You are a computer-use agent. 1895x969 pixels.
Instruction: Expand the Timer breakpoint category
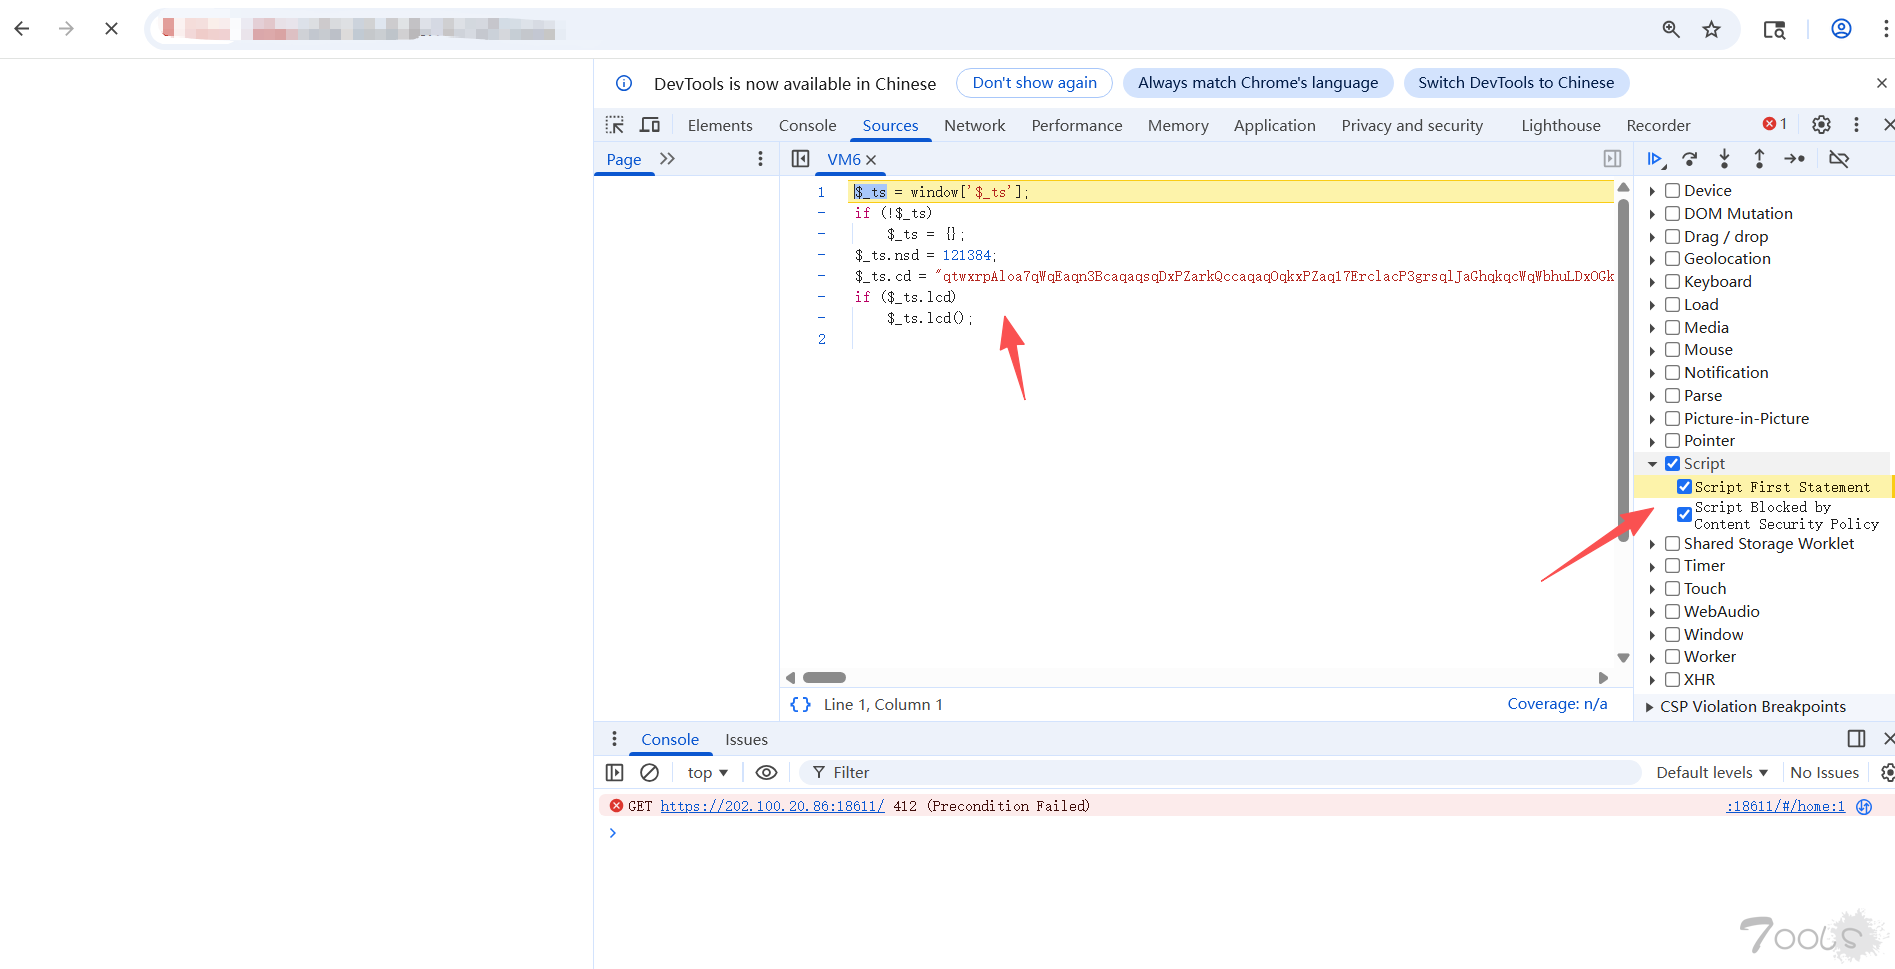pos(1652,567)
